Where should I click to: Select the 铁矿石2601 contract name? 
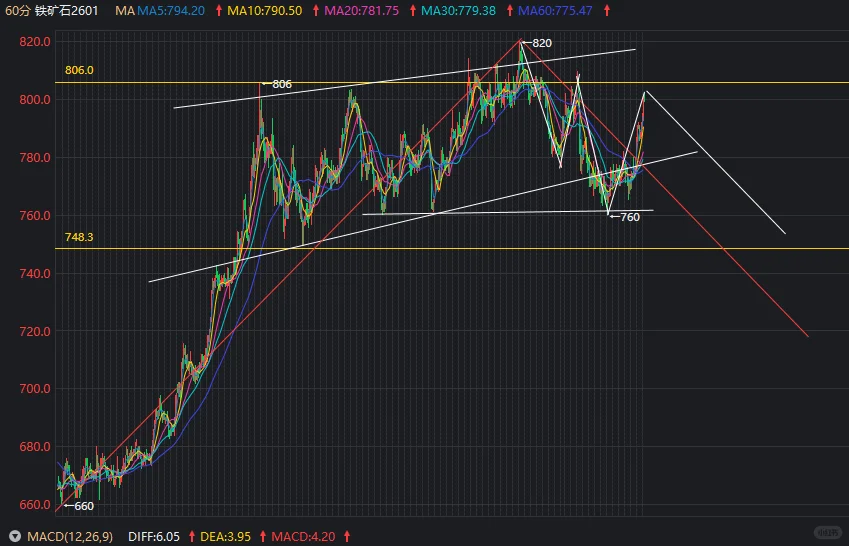(67, 10)
